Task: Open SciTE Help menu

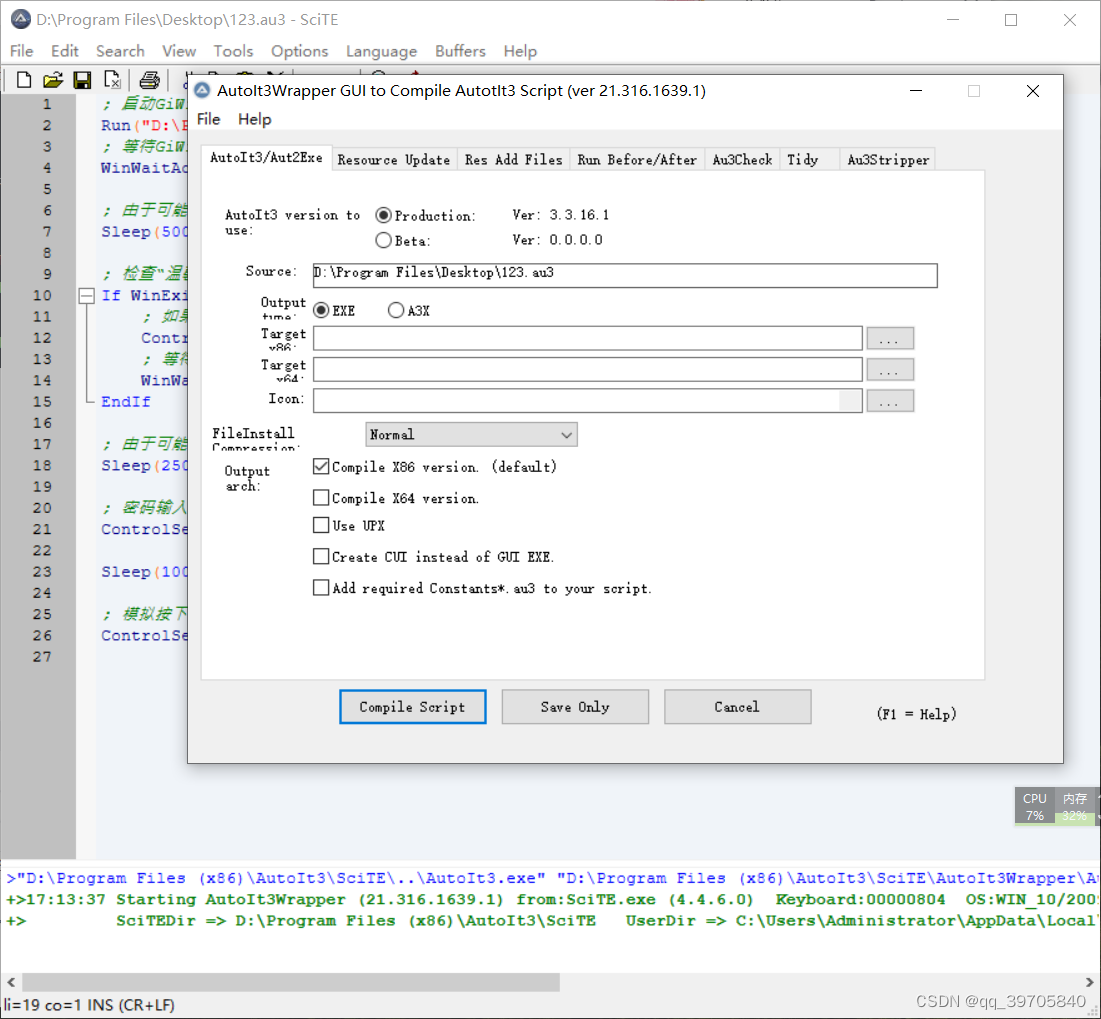Action: pyautogui.click(x=520, y=51)
